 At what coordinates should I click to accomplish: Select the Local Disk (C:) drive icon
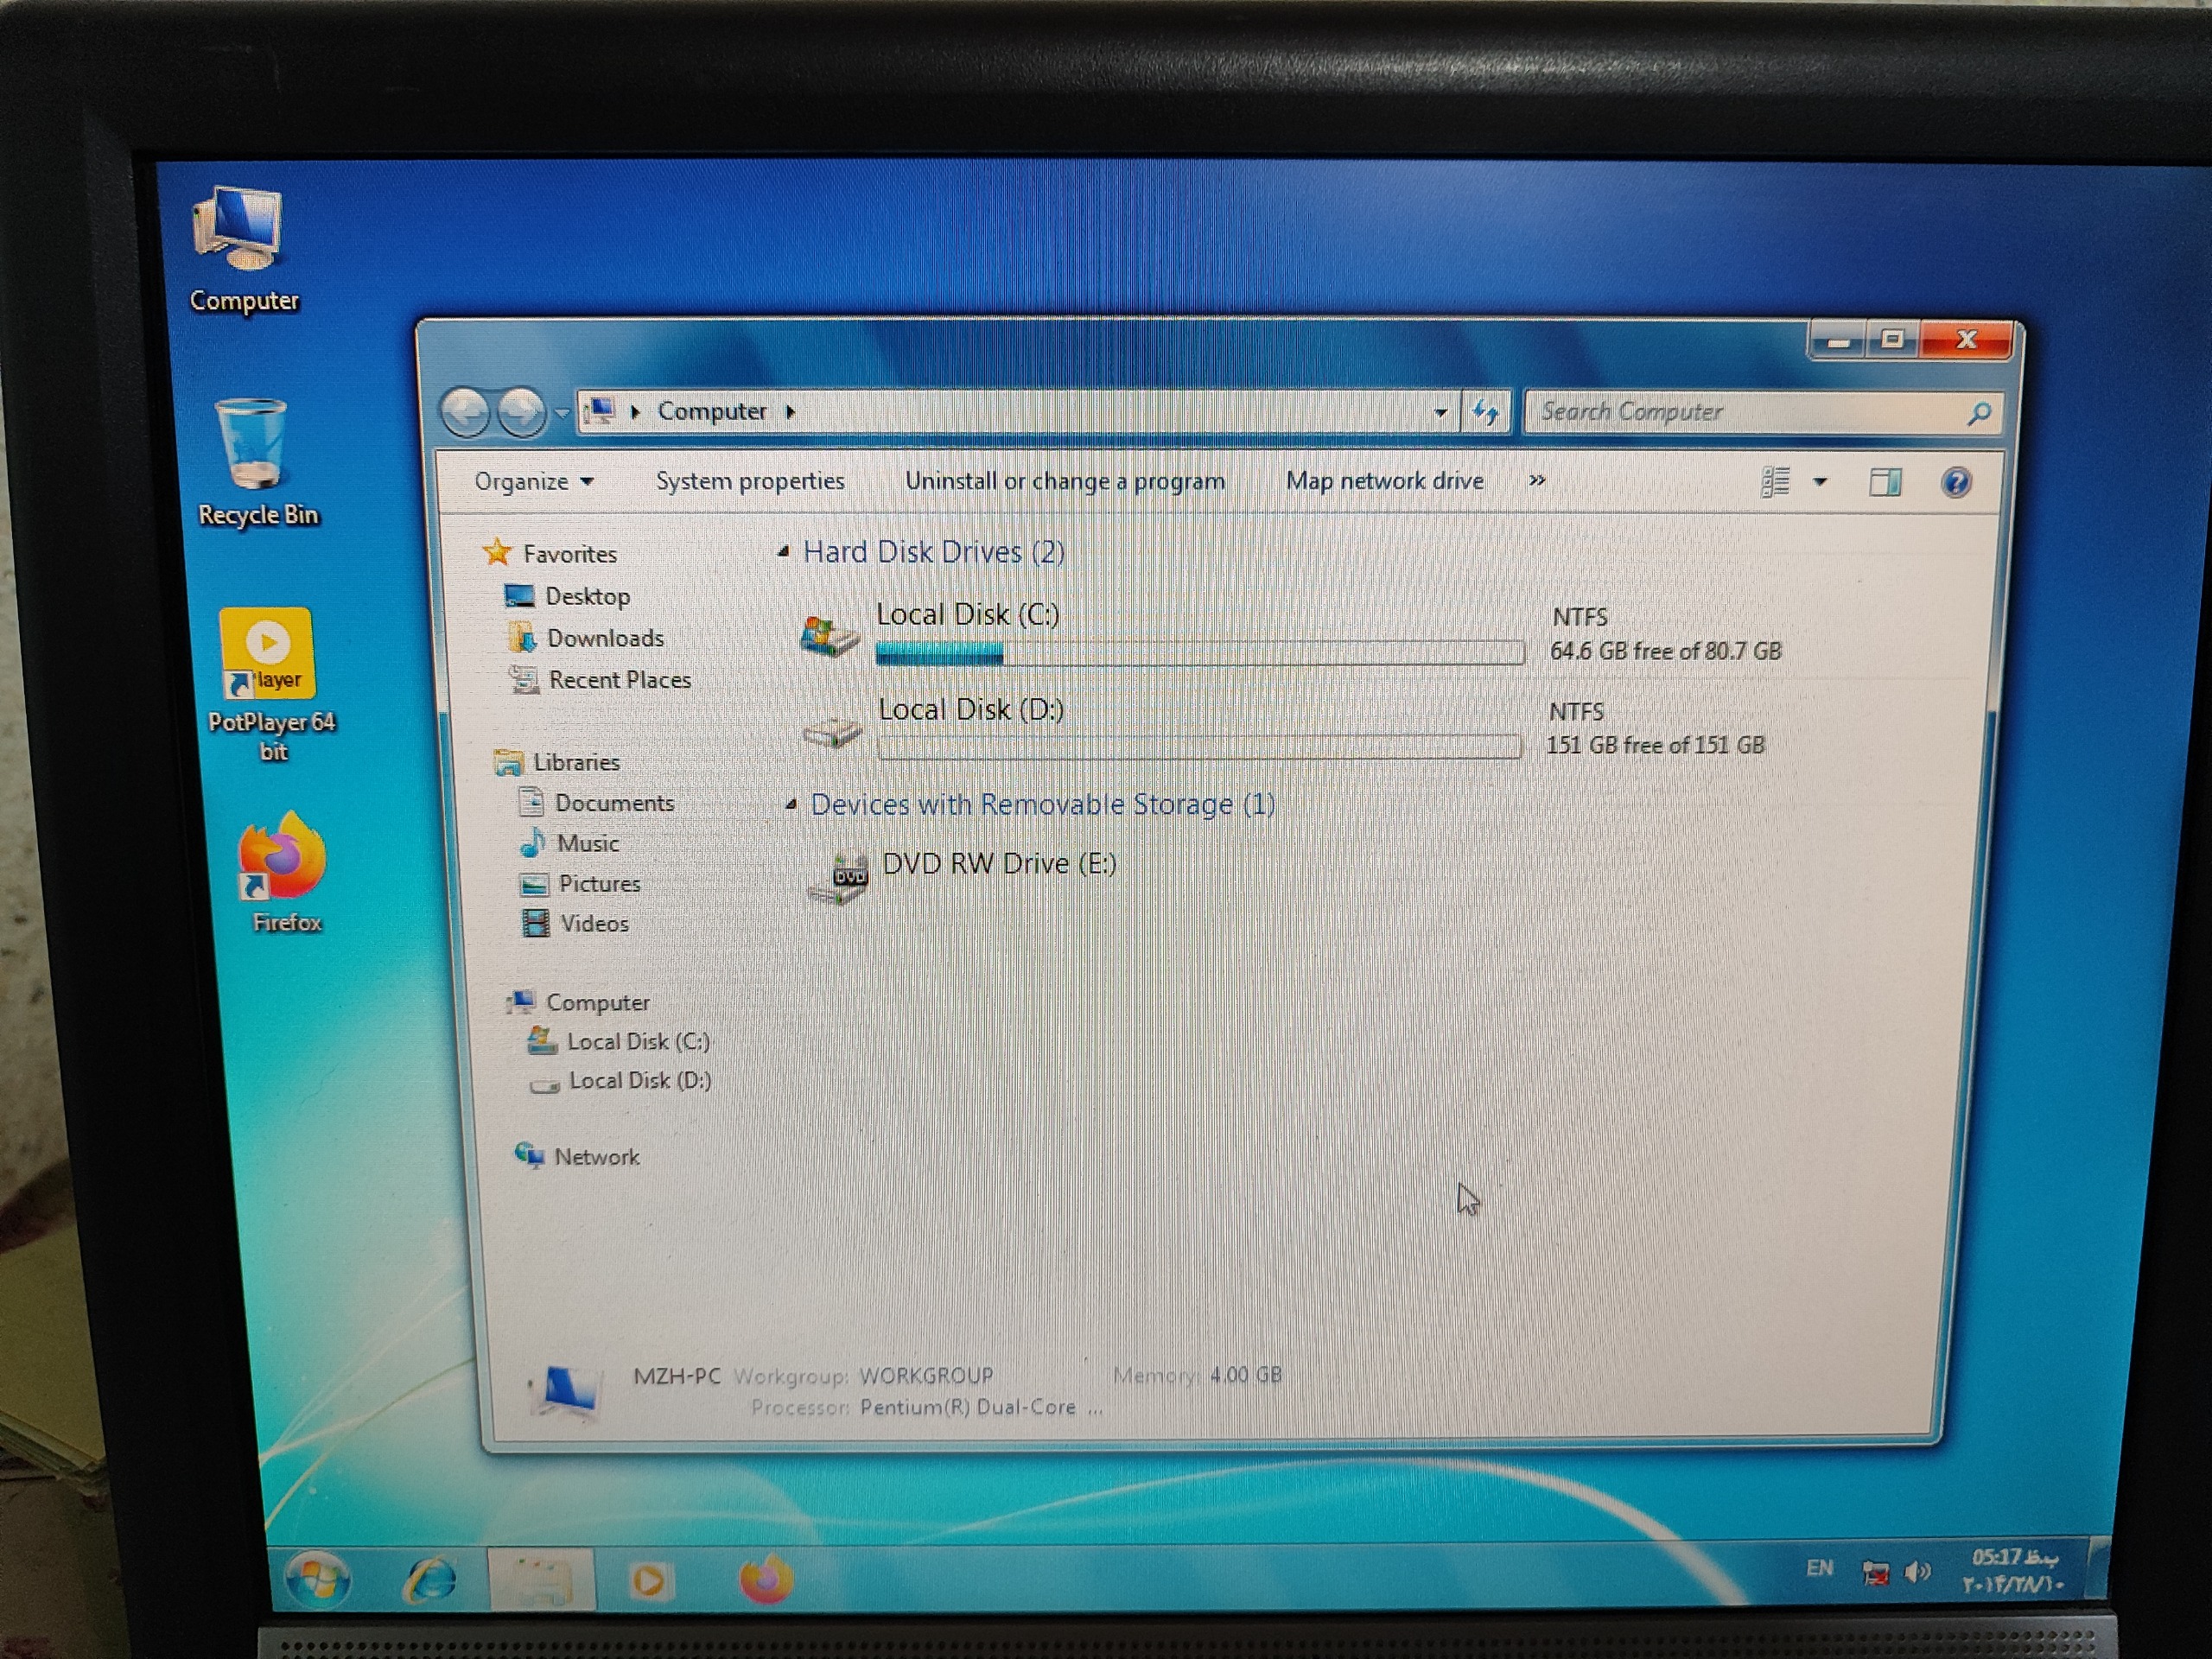click(830, 635)
